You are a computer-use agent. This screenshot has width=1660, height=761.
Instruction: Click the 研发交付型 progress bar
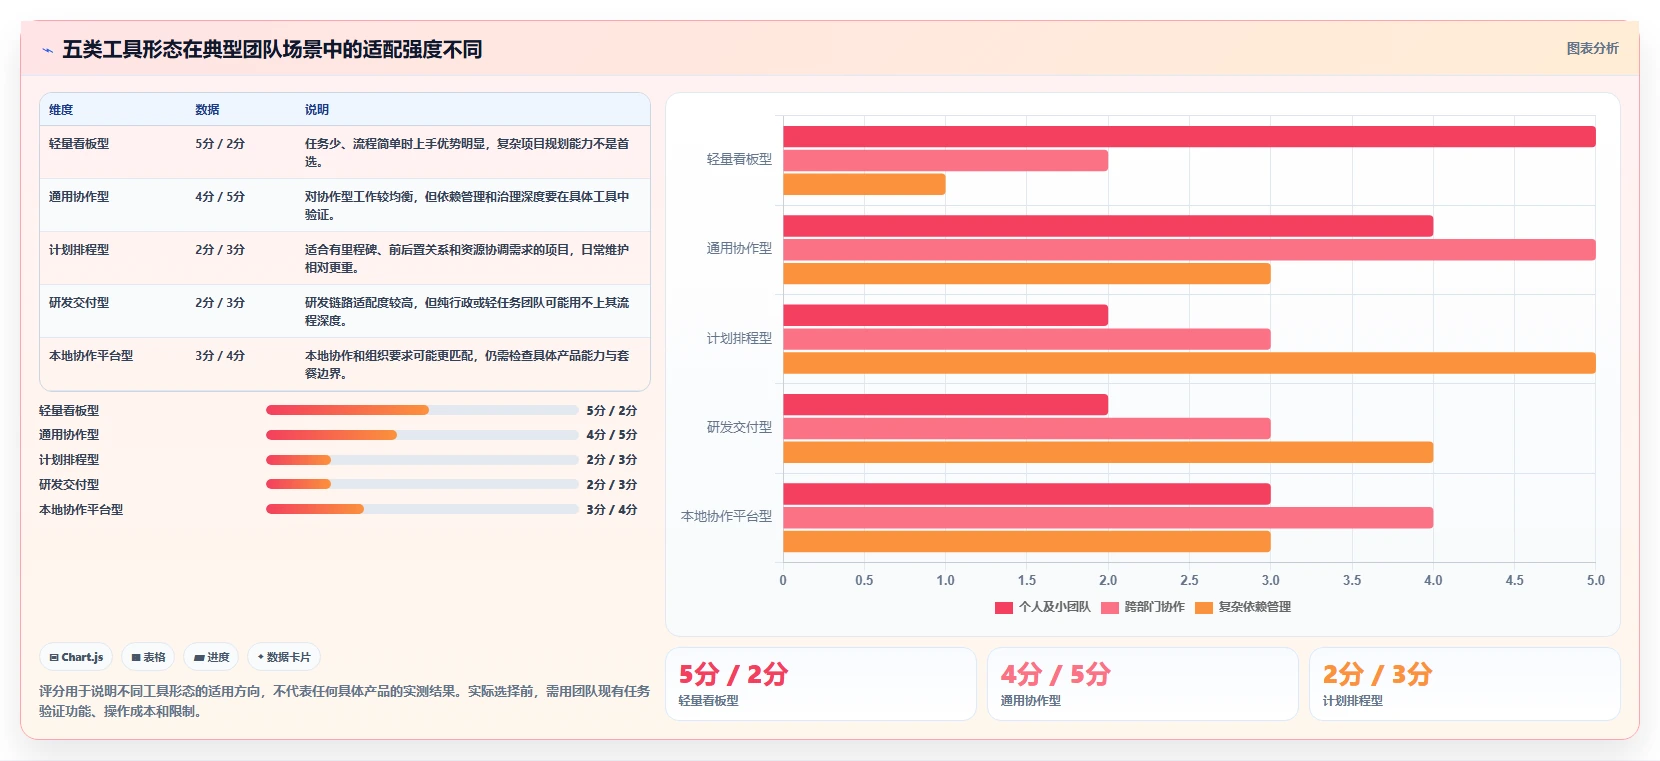pos(422,484)
